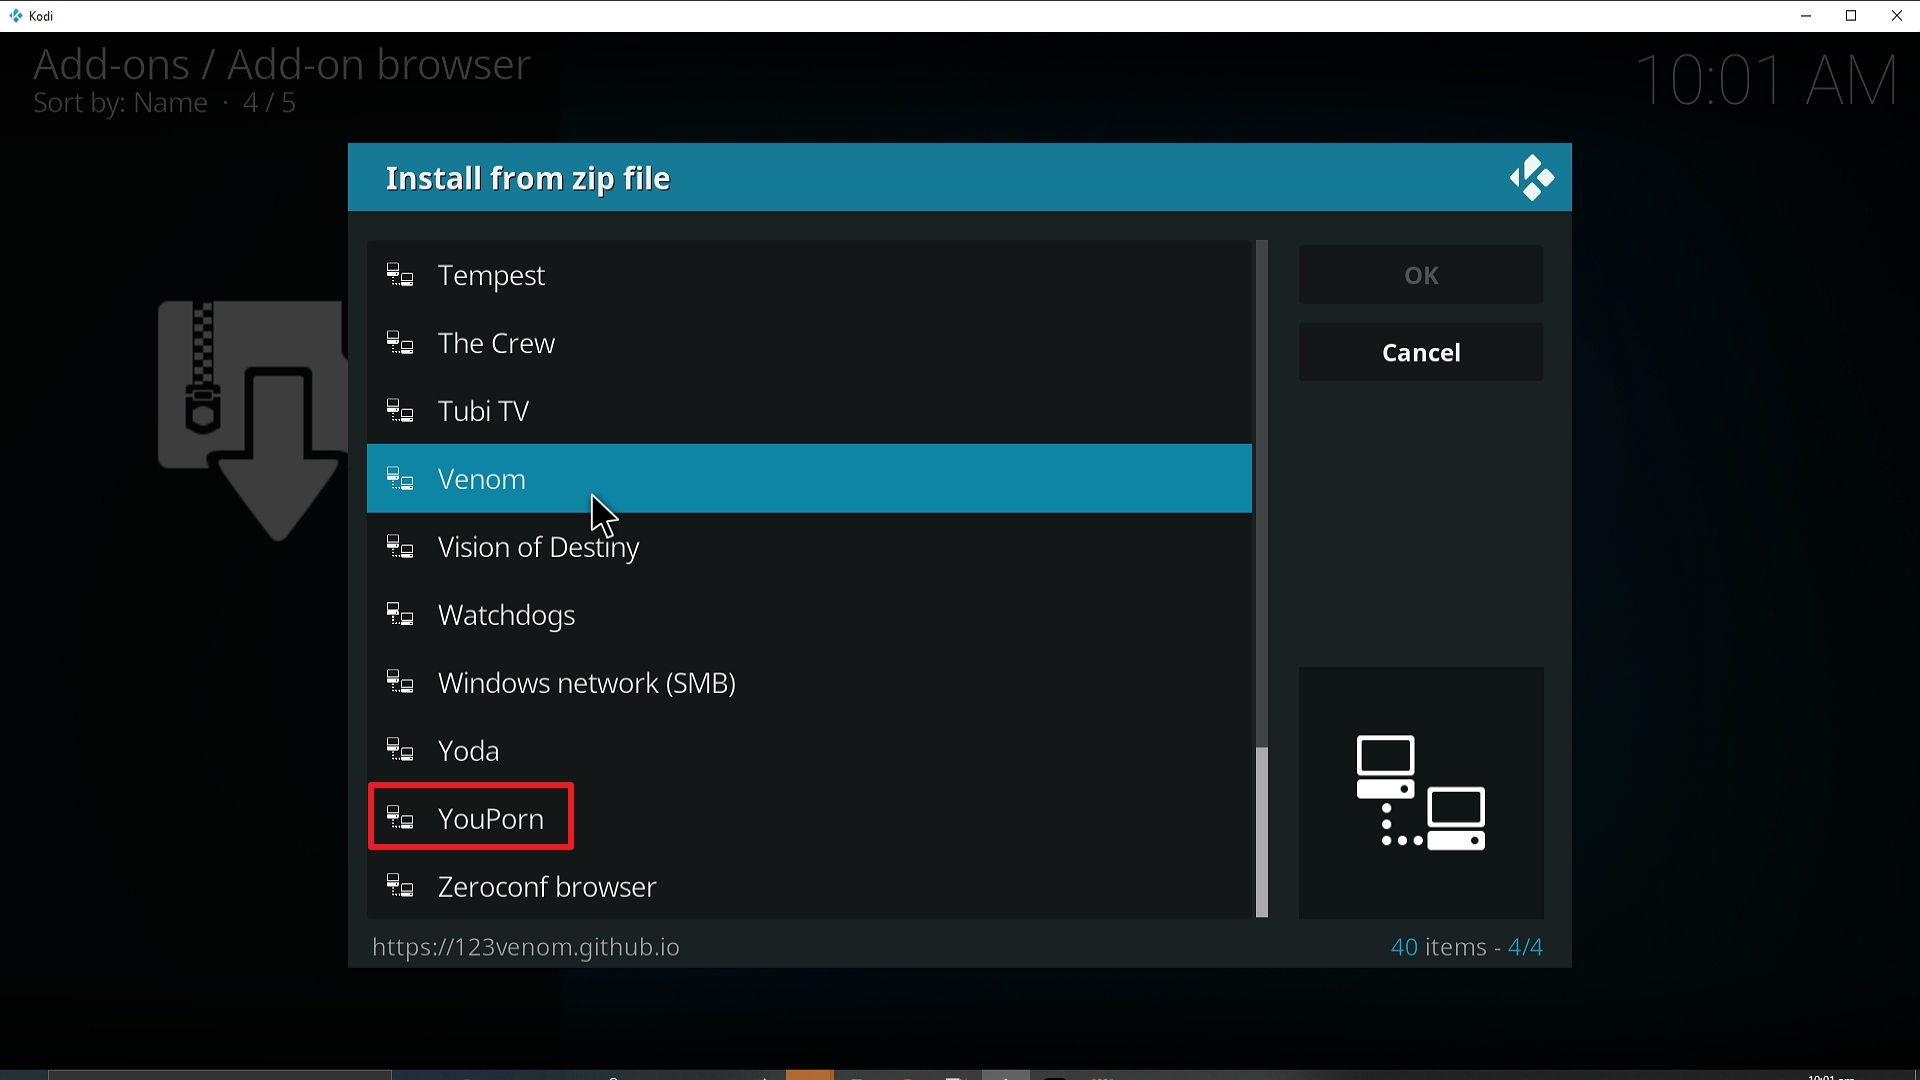Image resolution: width=1920 pixels, height=1080 pixels.
Task: Browse Windows network (SMB)
Action: (x=809, y=683)
